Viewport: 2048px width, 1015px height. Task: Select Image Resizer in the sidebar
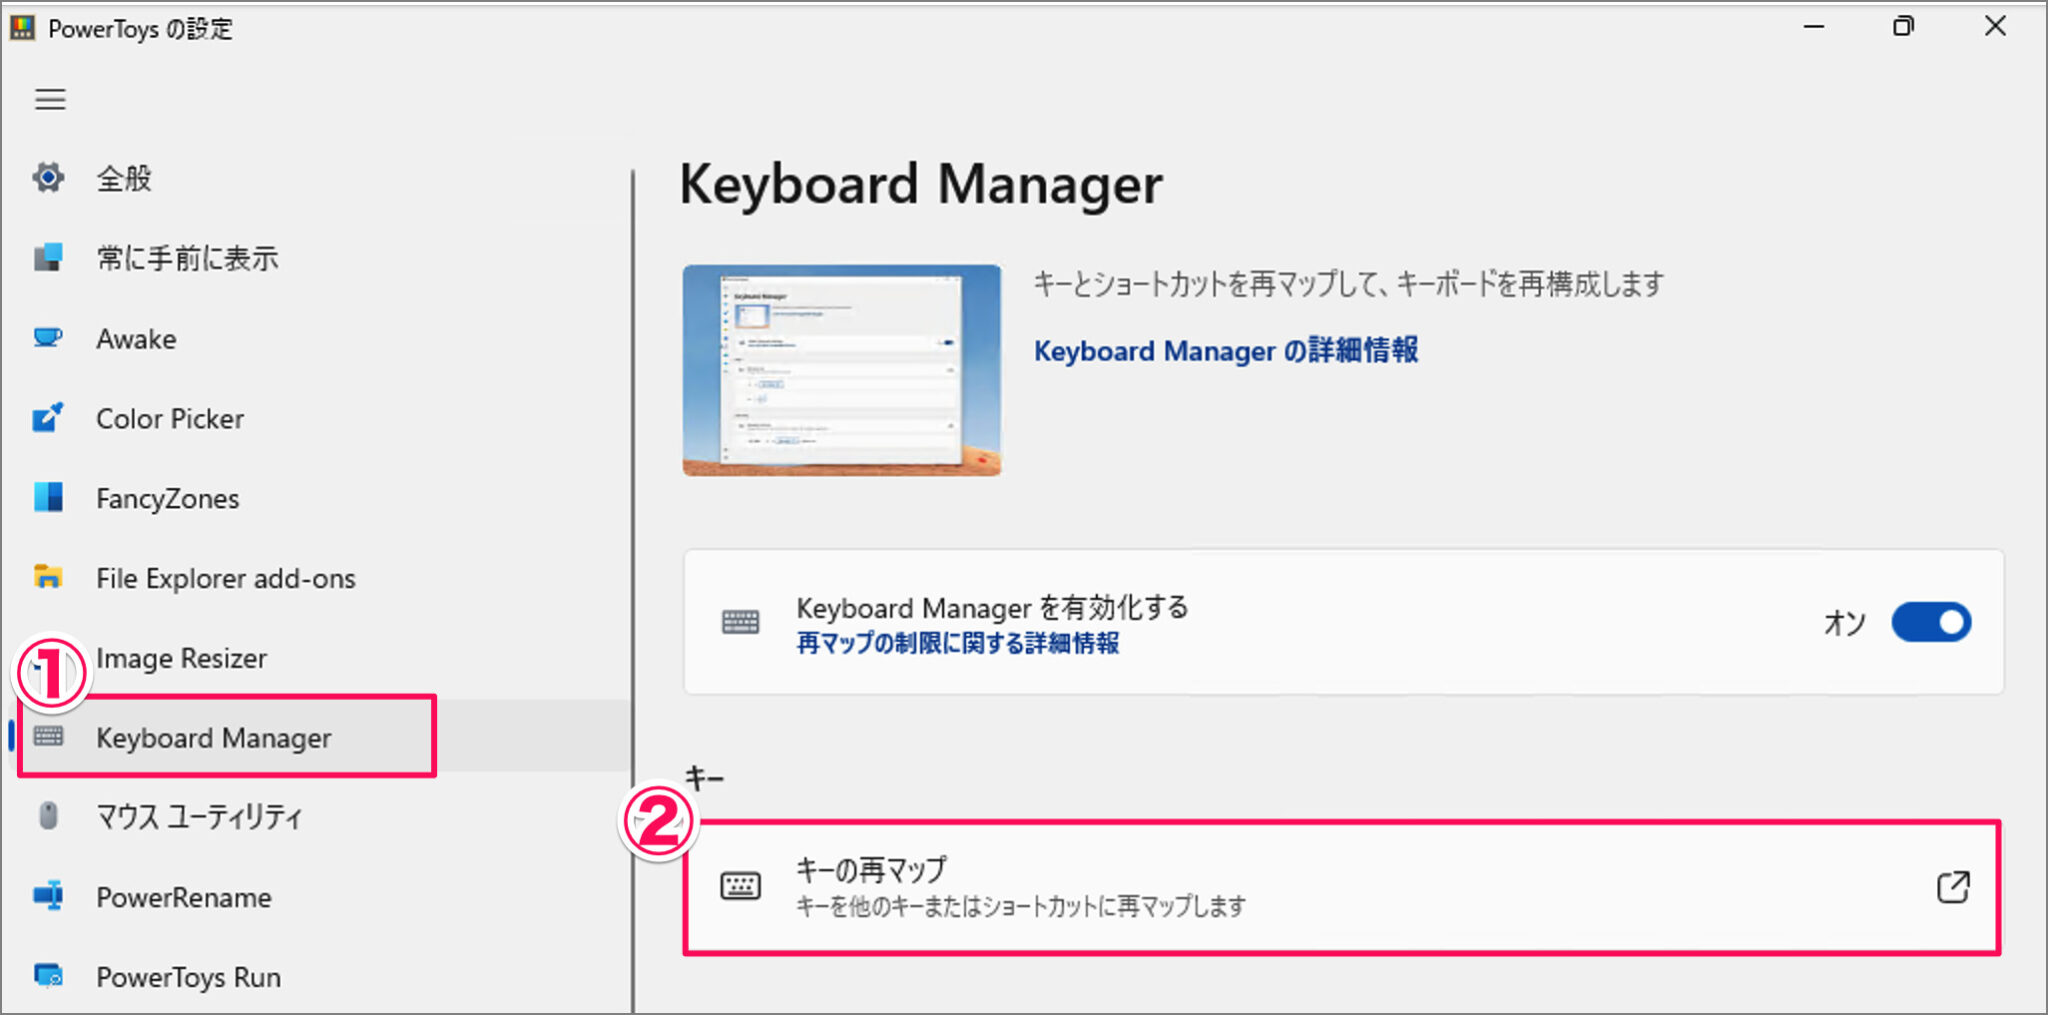click(182, 658)
